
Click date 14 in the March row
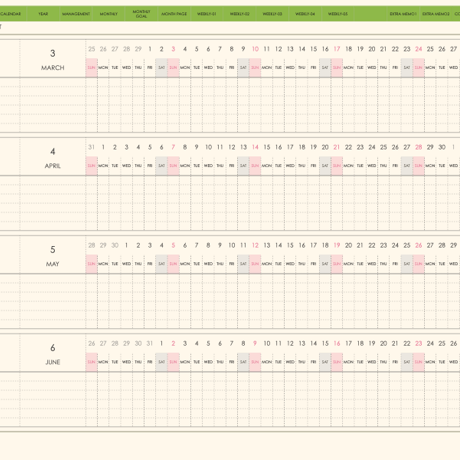click(x=302, y=49)
